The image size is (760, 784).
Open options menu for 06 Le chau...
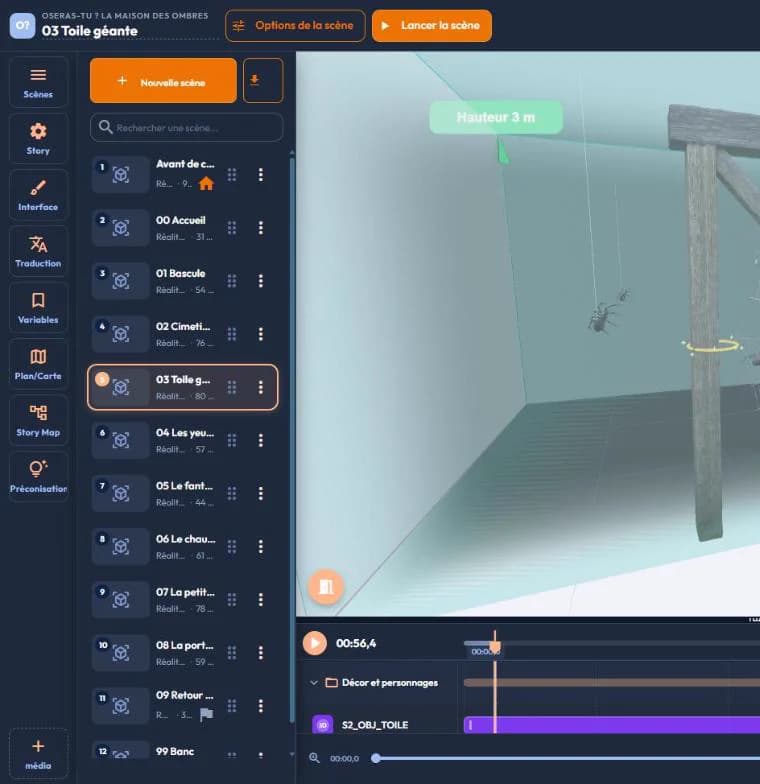click(x=260, y=546)
